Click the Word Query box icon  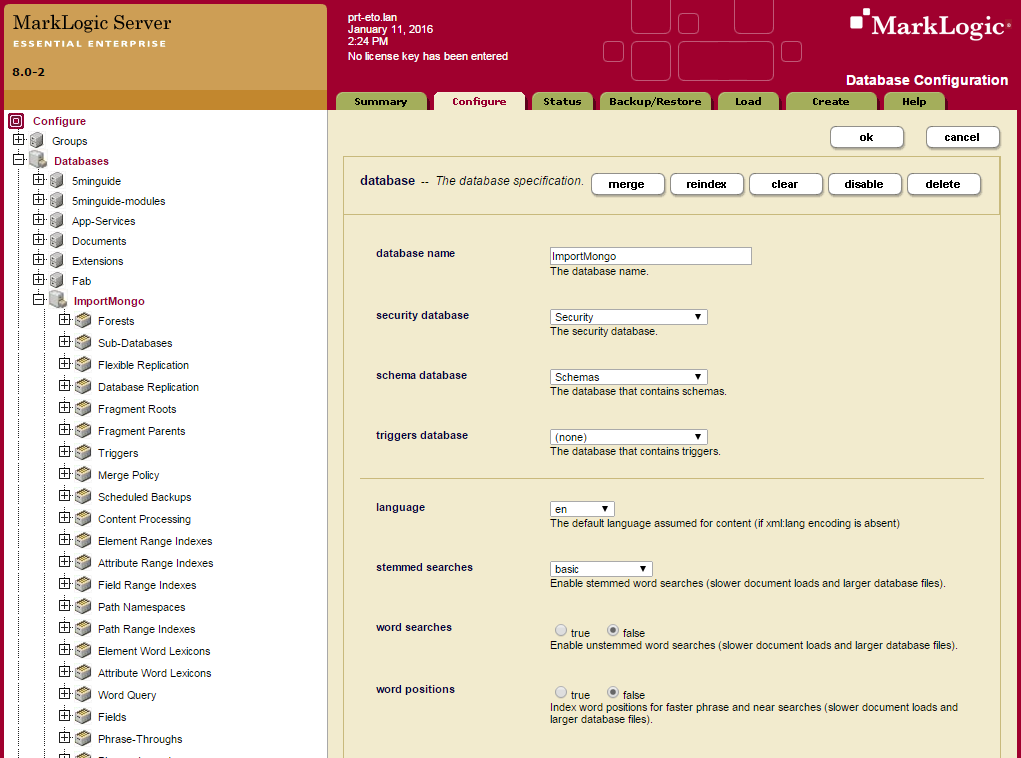click(x=83, y=695)
